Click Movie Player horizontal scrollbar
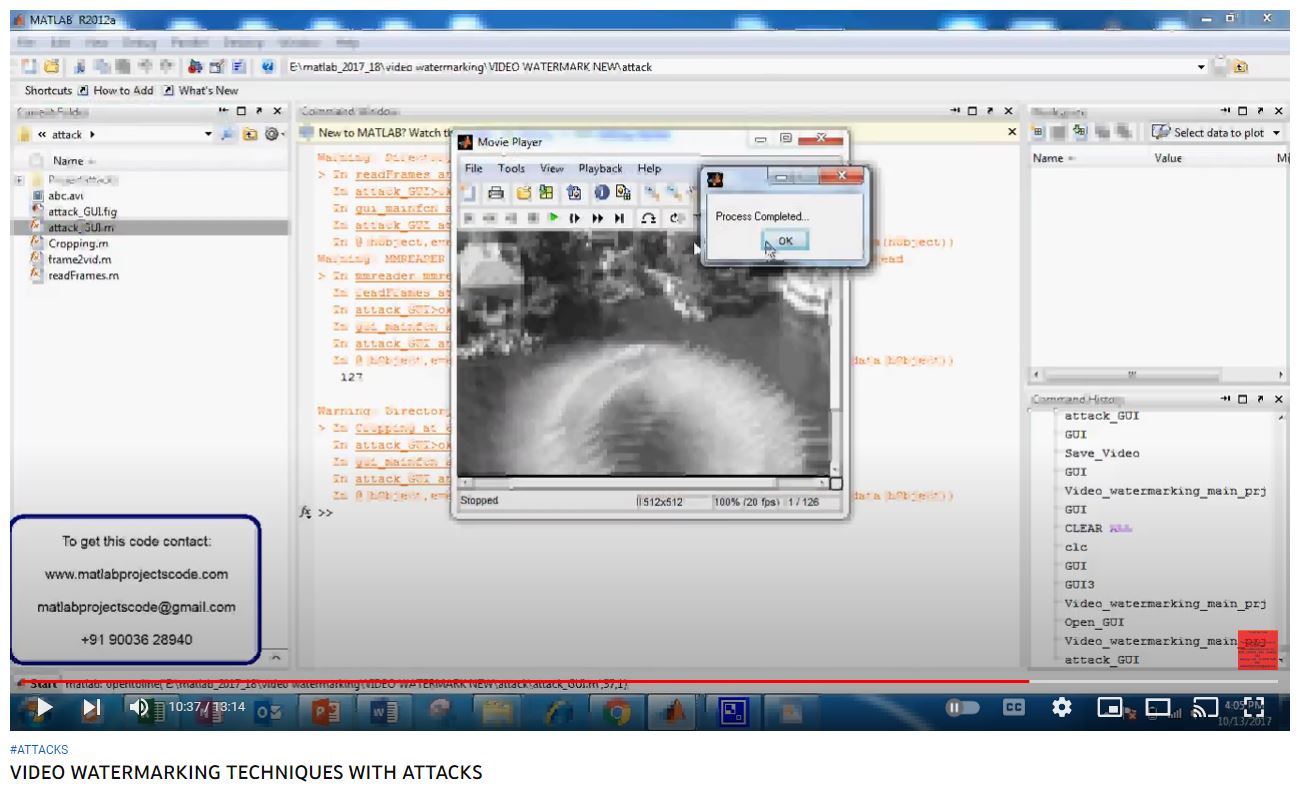This screenshot has height=791, width=1300. click(x=642, y=484)
